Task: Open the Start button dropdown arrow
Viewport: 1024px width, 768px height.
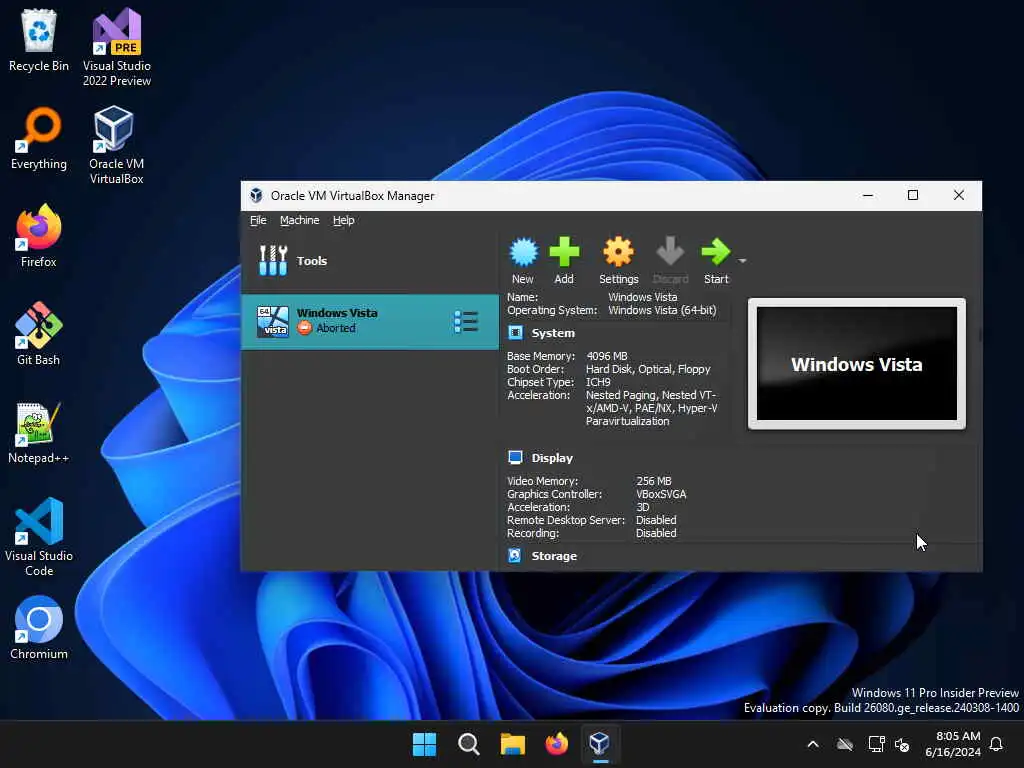Action: [743, 261]
